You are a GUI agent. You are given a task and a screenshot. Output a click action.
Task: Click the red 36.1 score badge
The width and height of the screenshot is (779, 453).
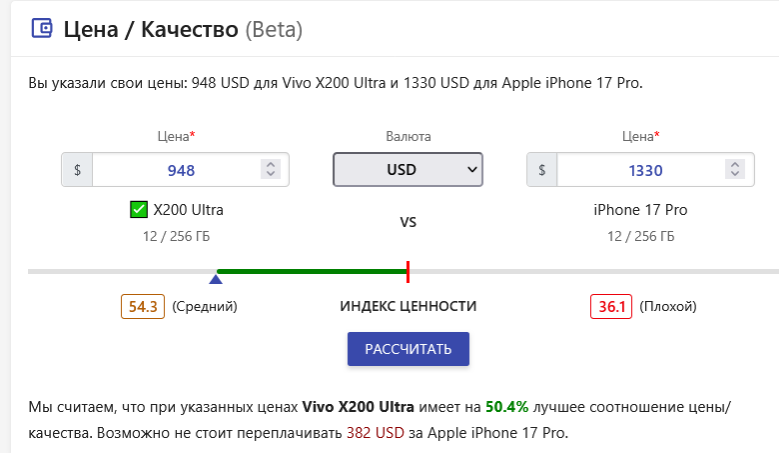[x=611, y=306]
